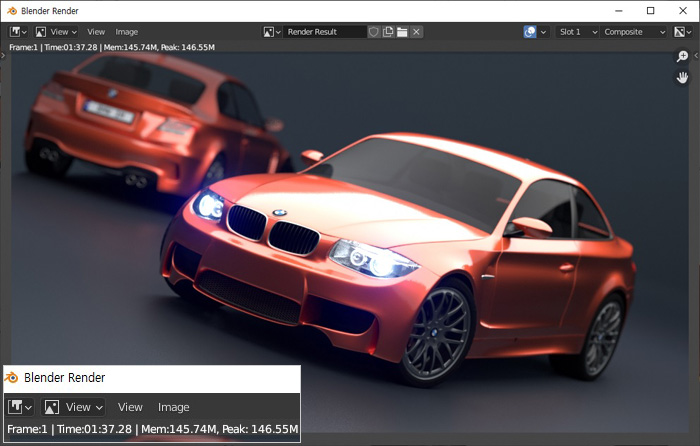700x446 pixels.
Task: Open the Image menu in the top header
Action: click(127, 32)
